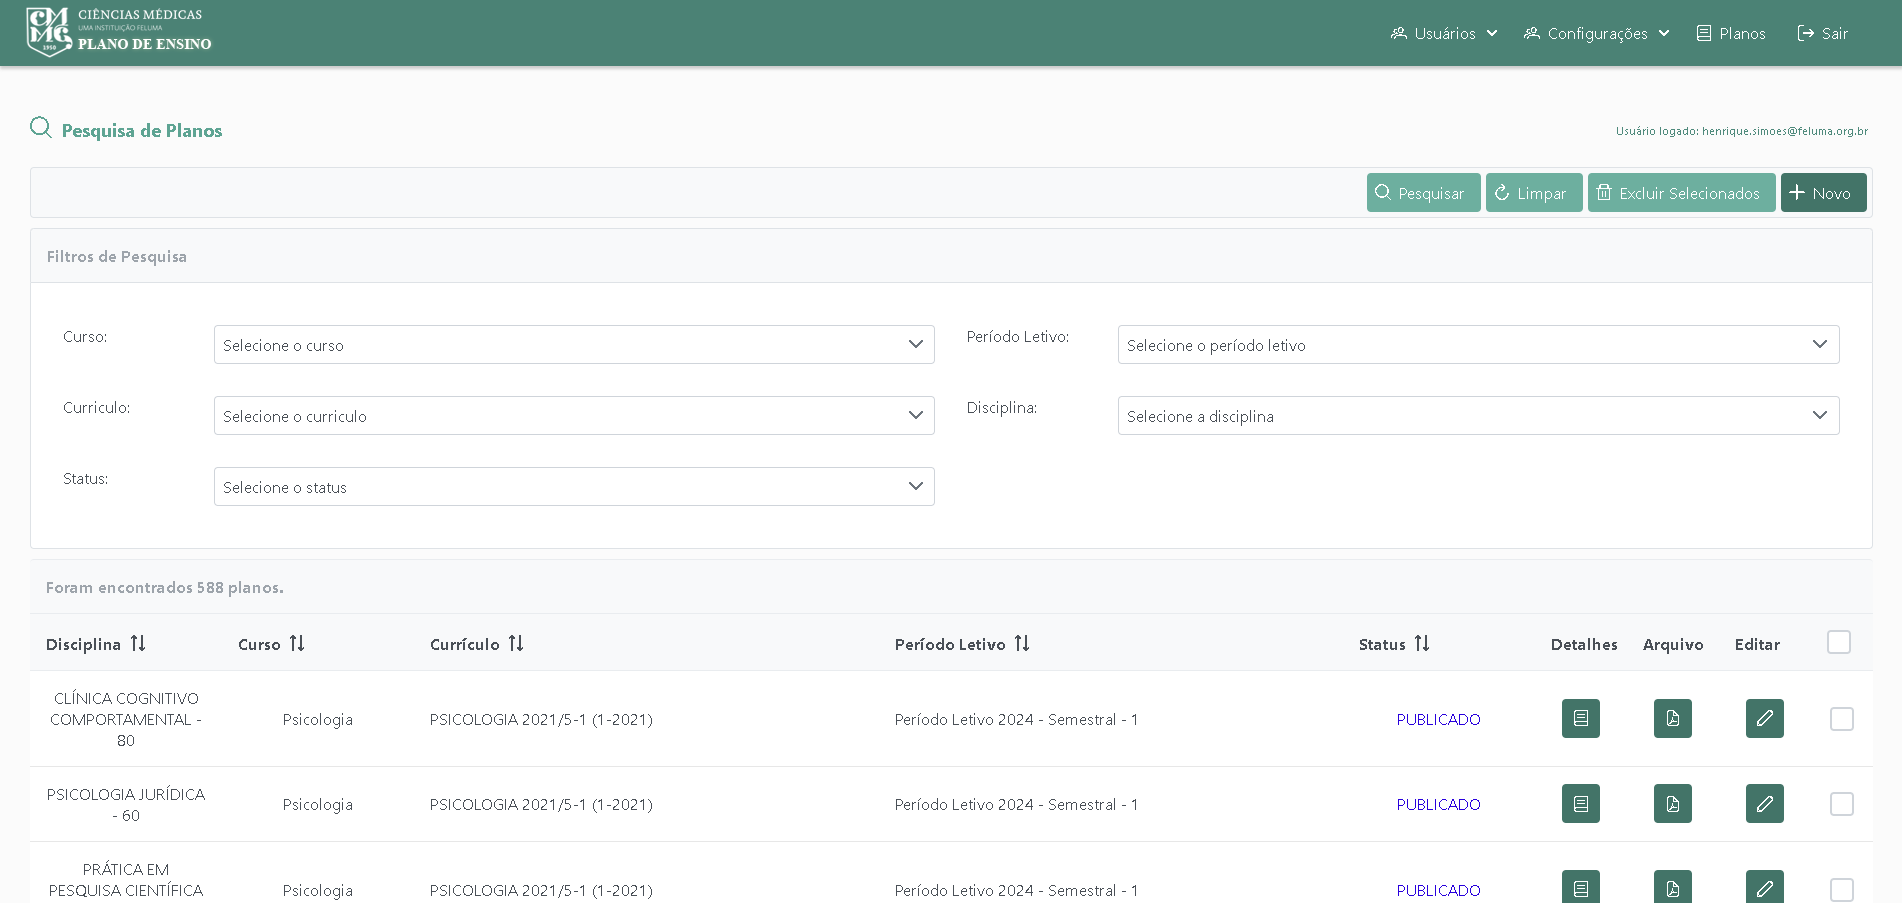Open the Currículo dropdown
This screenshot has height=903, width=1902.
[574, 416]
